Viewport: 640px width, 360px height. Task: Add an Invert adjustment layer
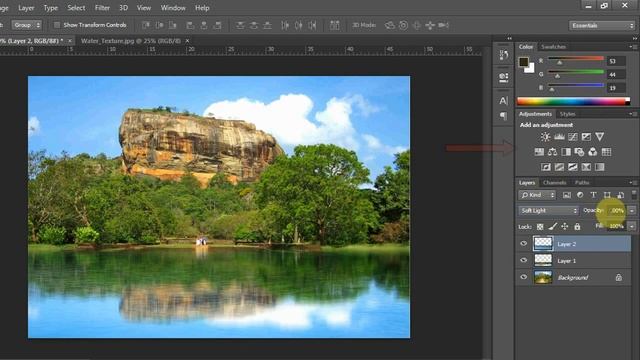[546, 167]
